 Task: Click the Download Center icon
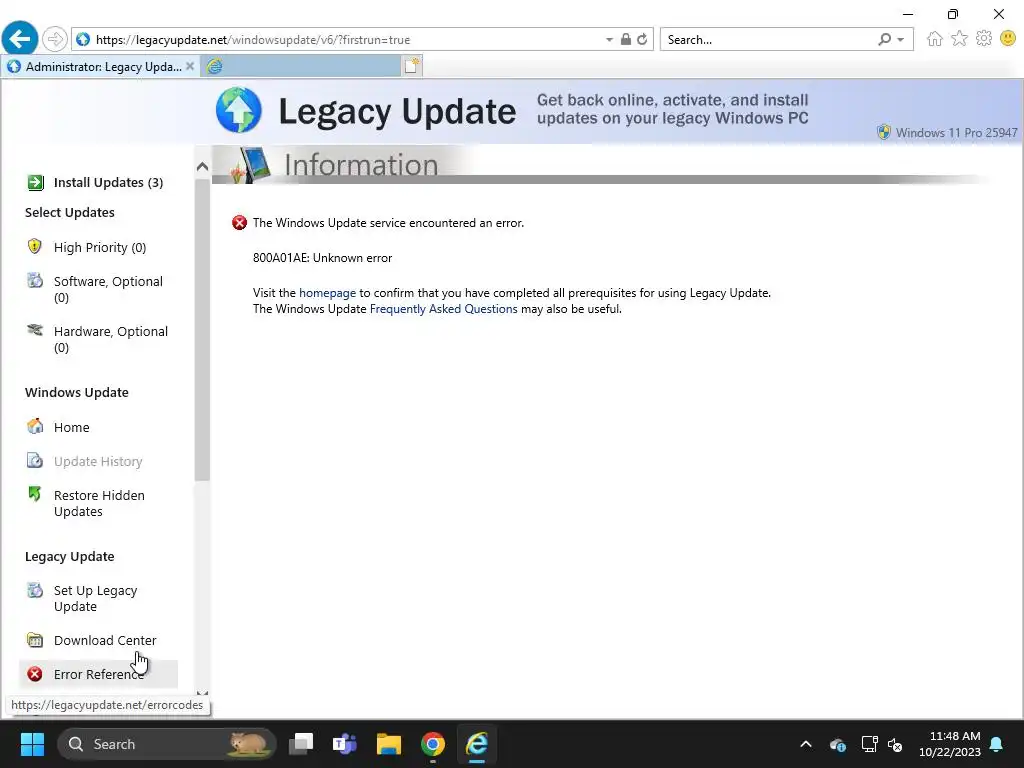pyautogui.click(x=35, y=640)
